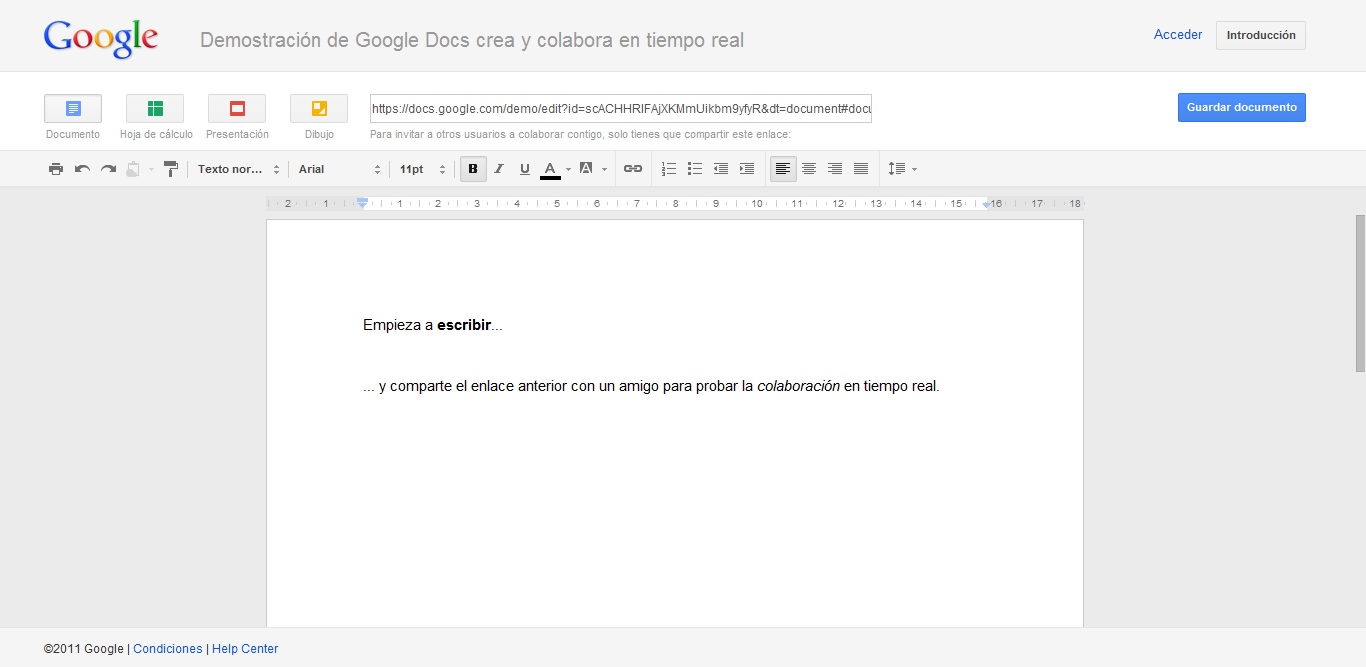Image resolution: width=1366 pixels, height=667 pixels.
Task: Increase the paragraph indent
Action: 747,169
